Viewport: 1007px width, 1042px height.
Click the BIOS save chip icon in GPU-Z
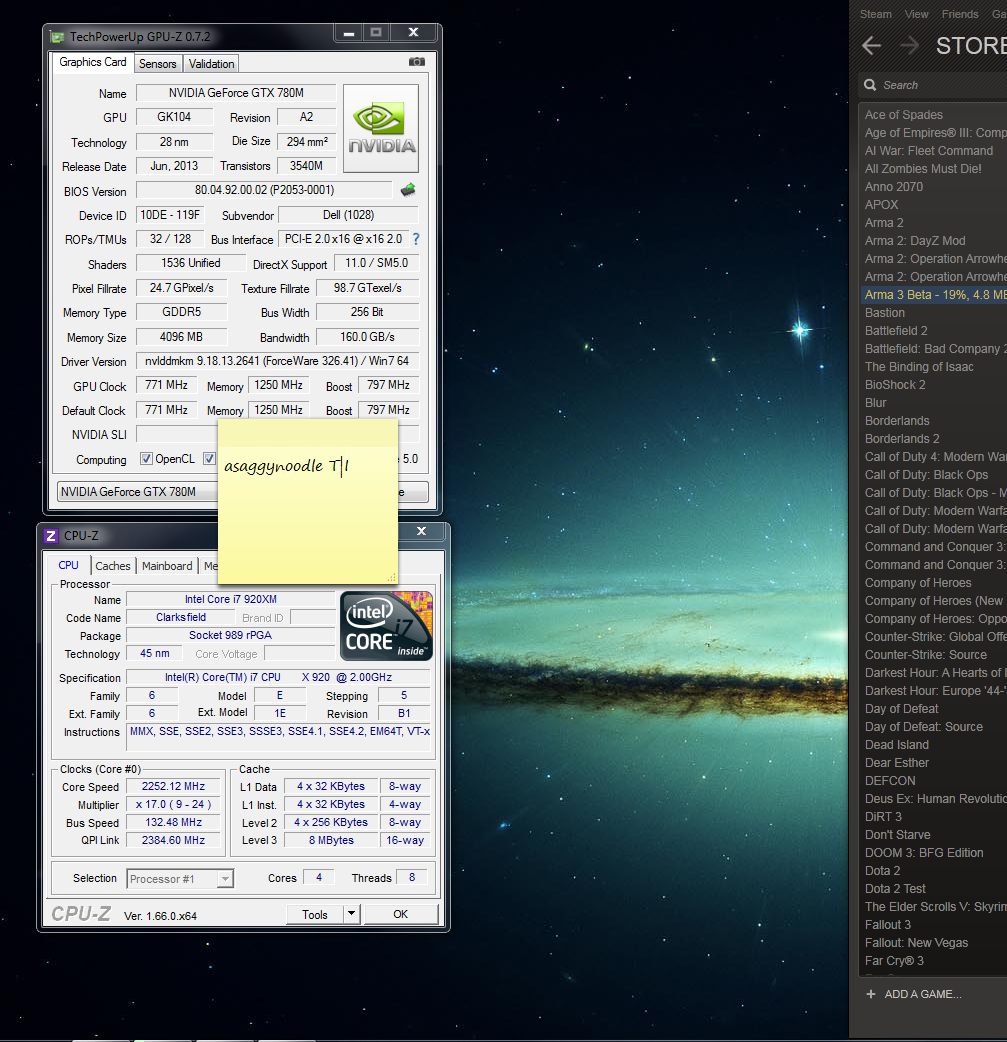[408, 190]
